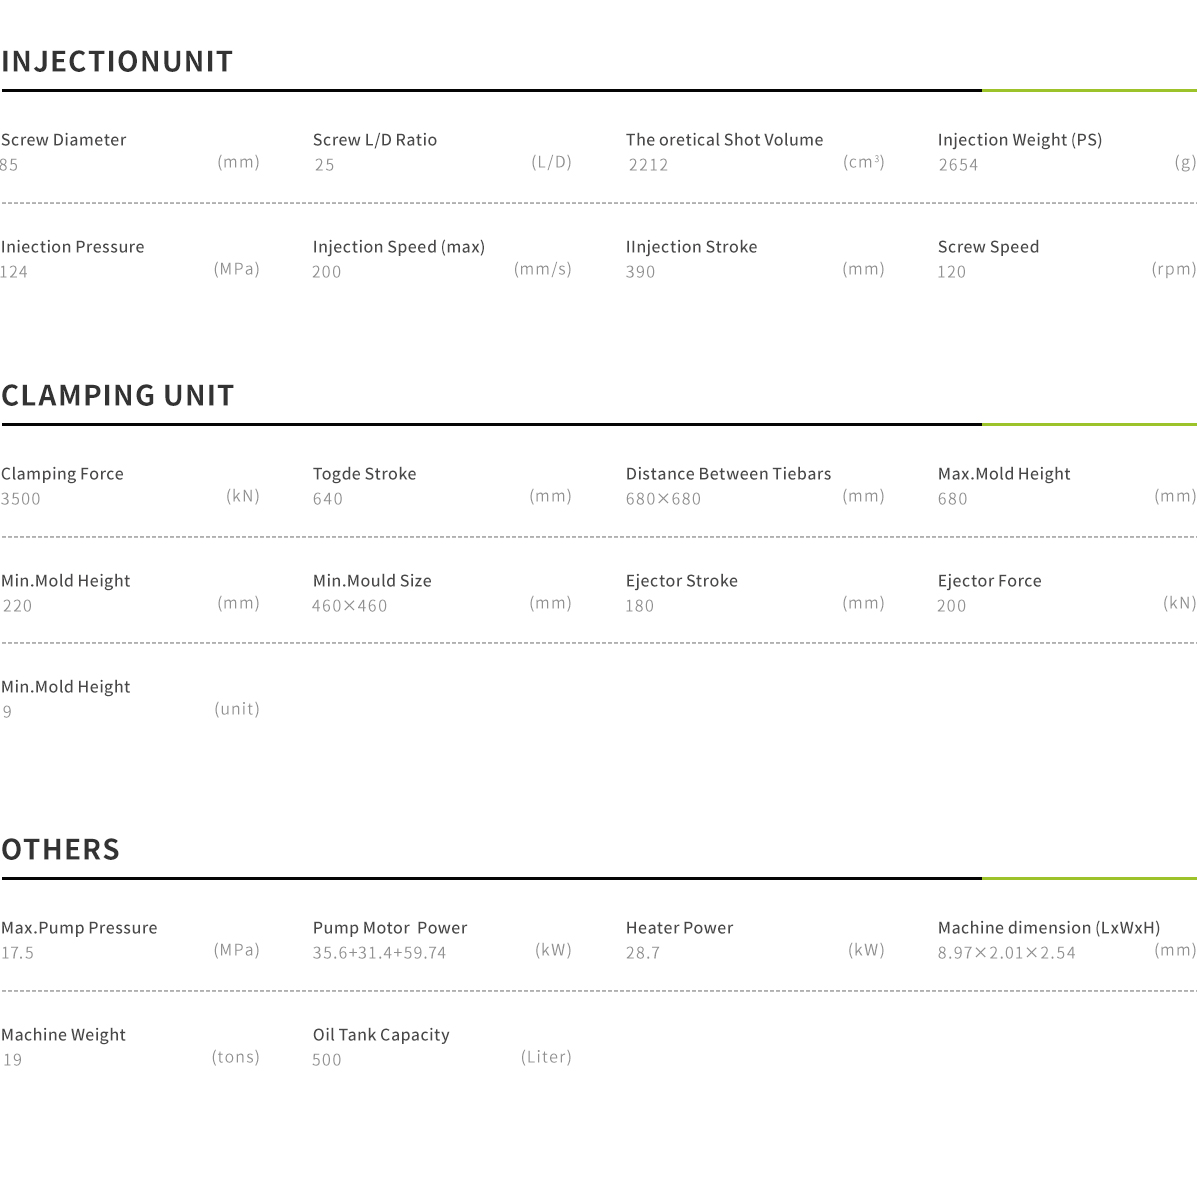
Task: Select the Screw Speed rpm unit
Action: tap(1173, 269)
